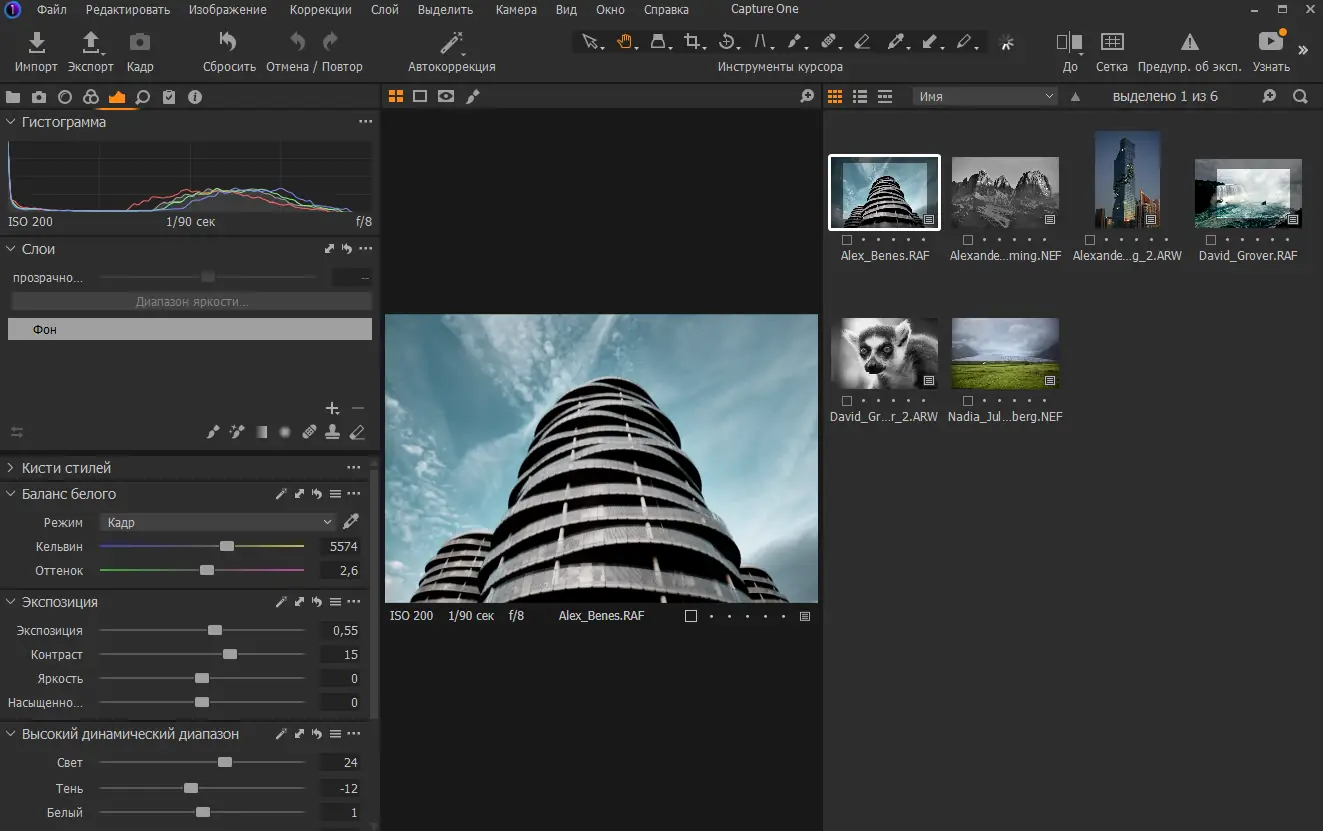Click the Import icon in toolbar
Viewport: 1323px width, 831px height.
coord(36,43)
